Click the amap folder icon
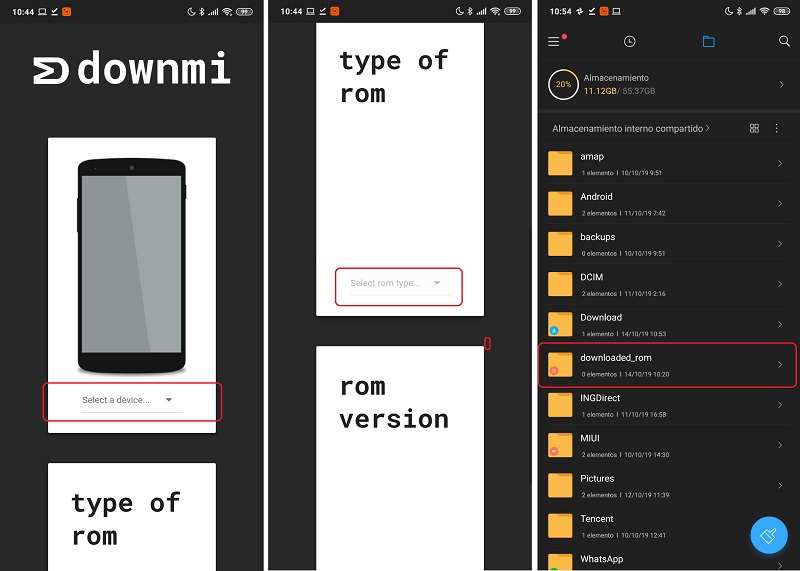 click(560, 163)
